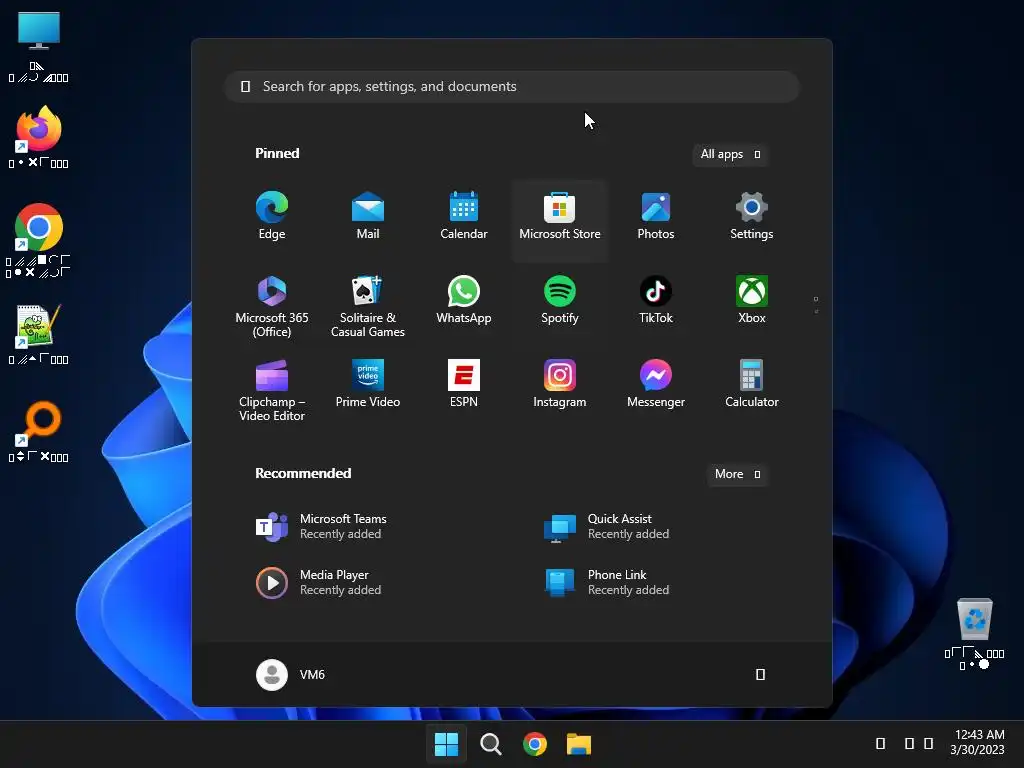Click the Power button in Start menu
The image size is (1024, 768).
click(760, 675)
